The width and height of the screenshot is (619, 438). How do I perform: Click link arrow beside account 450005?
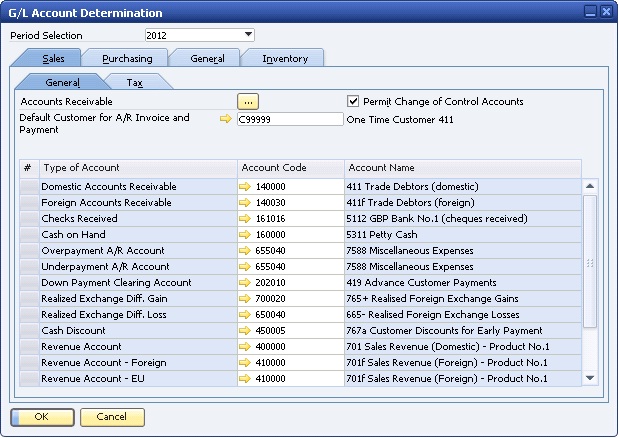pyautogui.click(x=245, y=330)
